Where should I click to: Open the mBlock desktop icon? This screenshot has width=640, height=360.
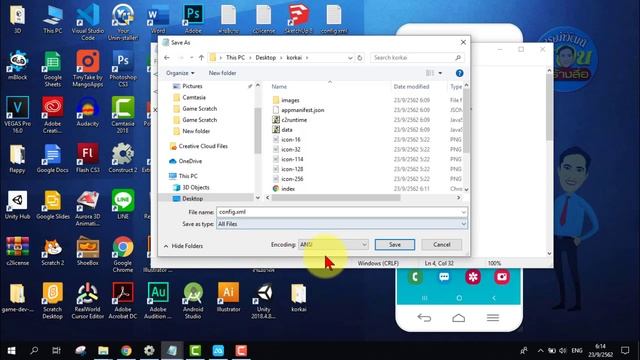(17, 65)
